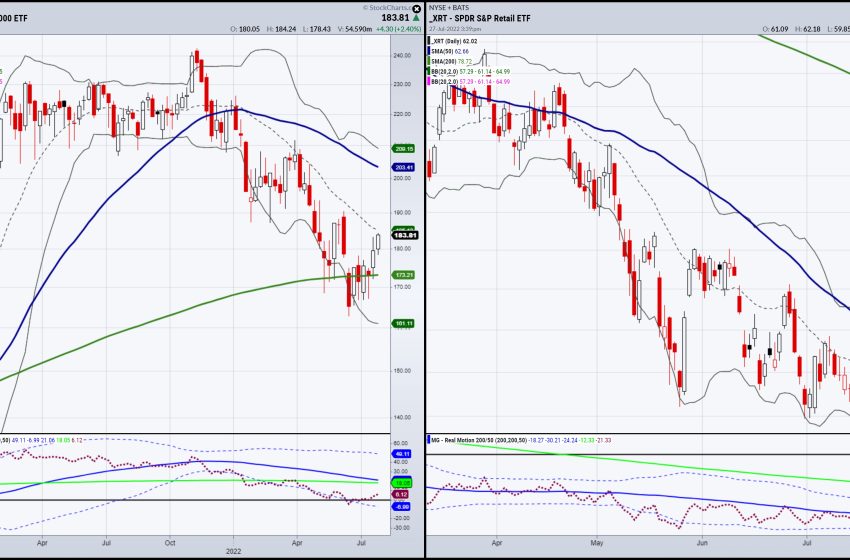Click the NYSE + BATS exchange label

tap(449, 8)
